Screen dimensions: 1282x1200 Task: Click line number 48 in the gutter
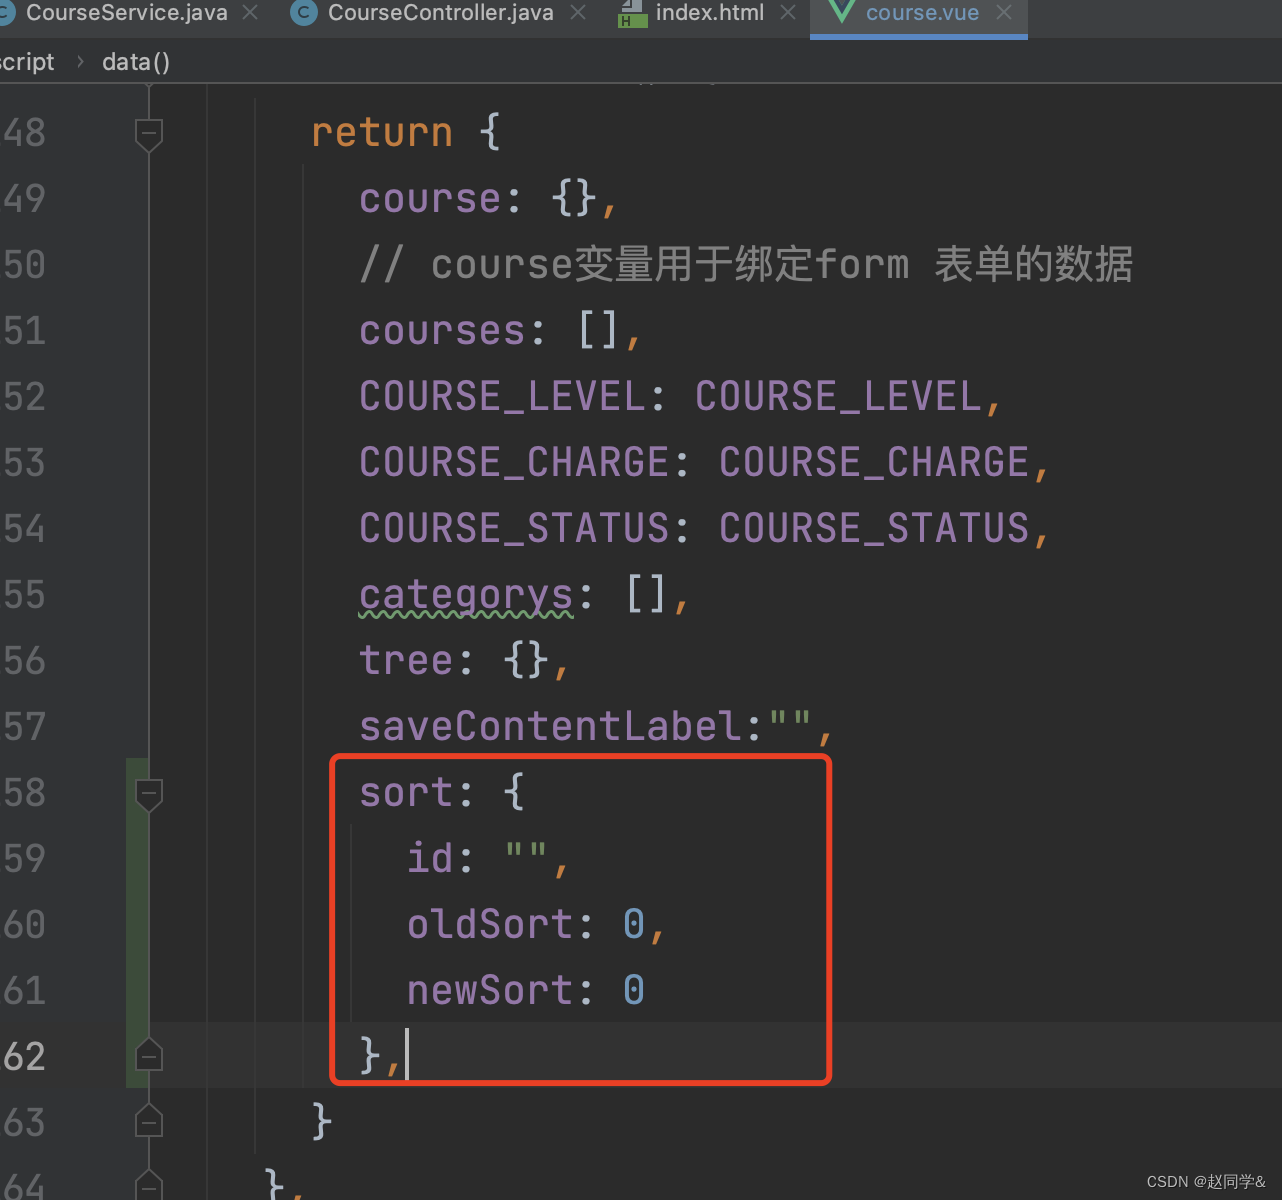click(x=24, y=132)
